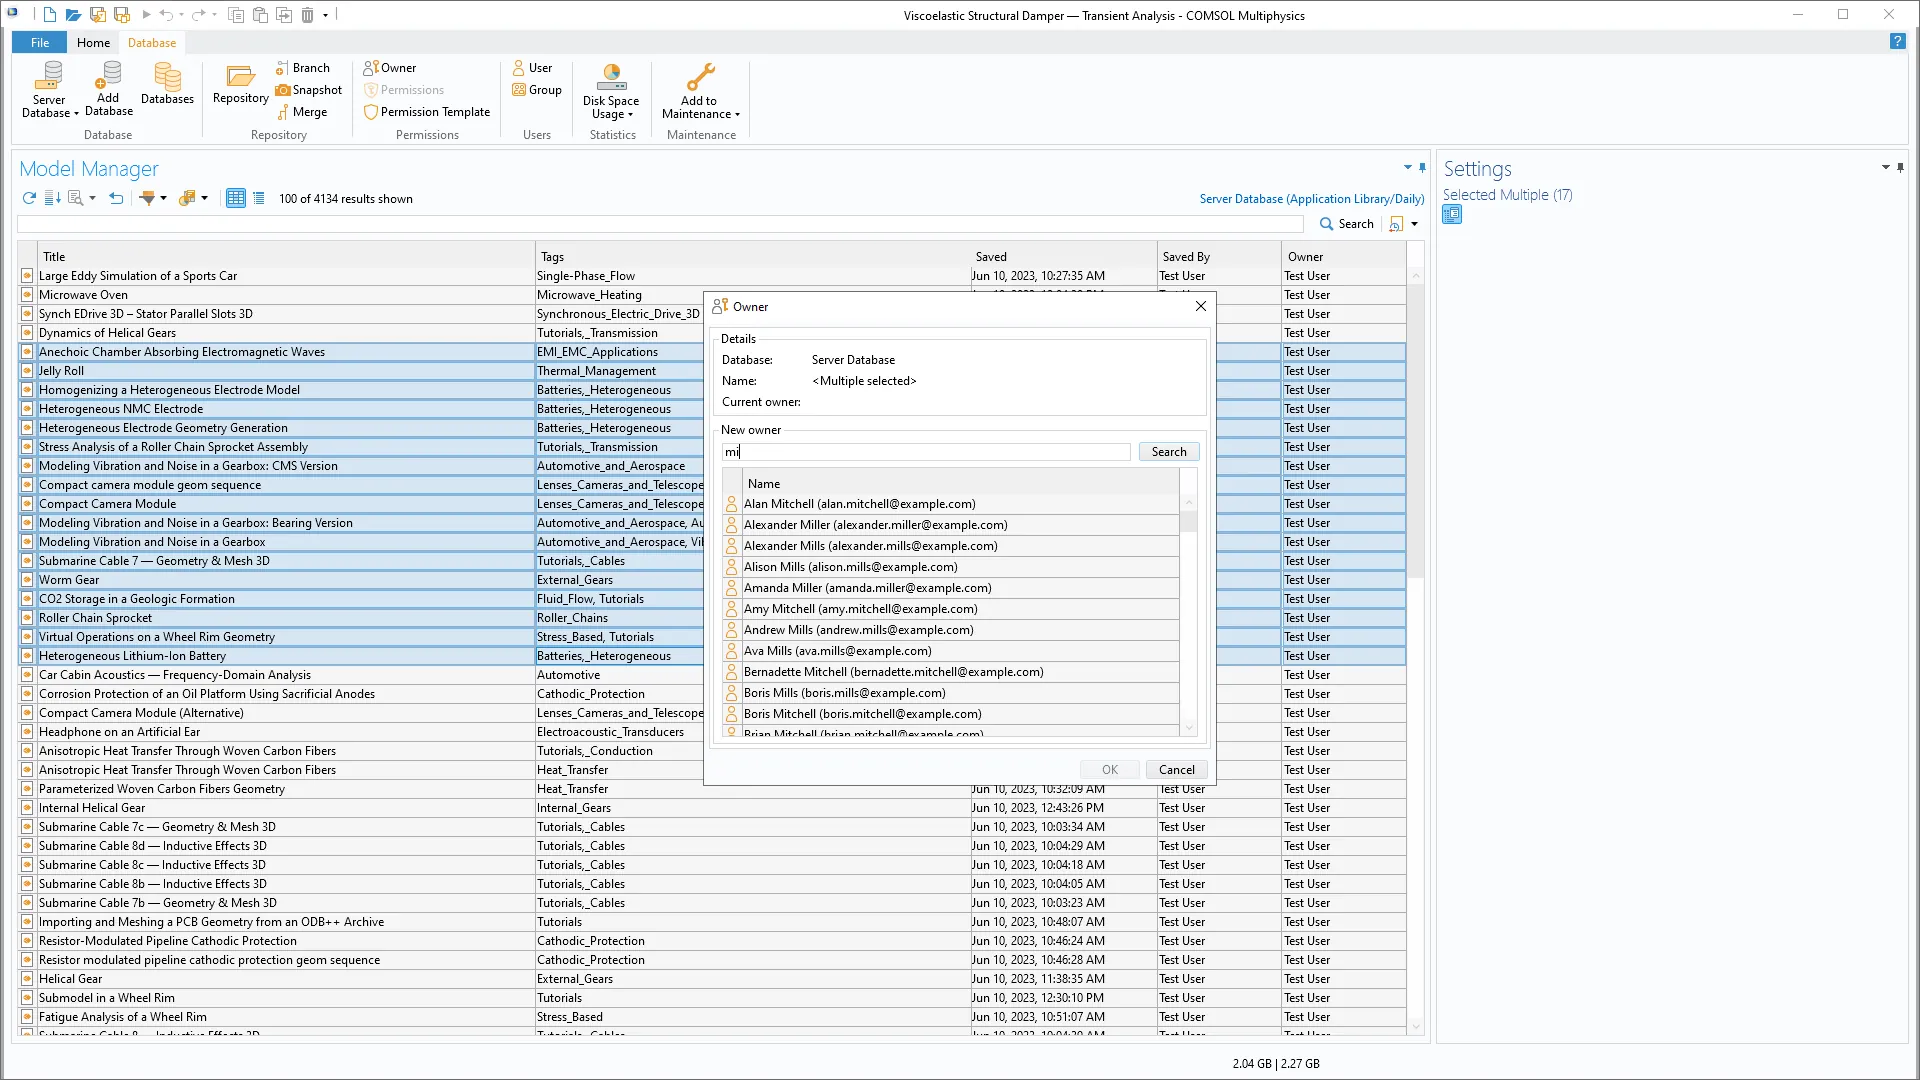Image resolution: width=1920 pixels, height=1080 pixels.
Task: Click the Refresh icon in Model Manager
Action: point(29,198)
